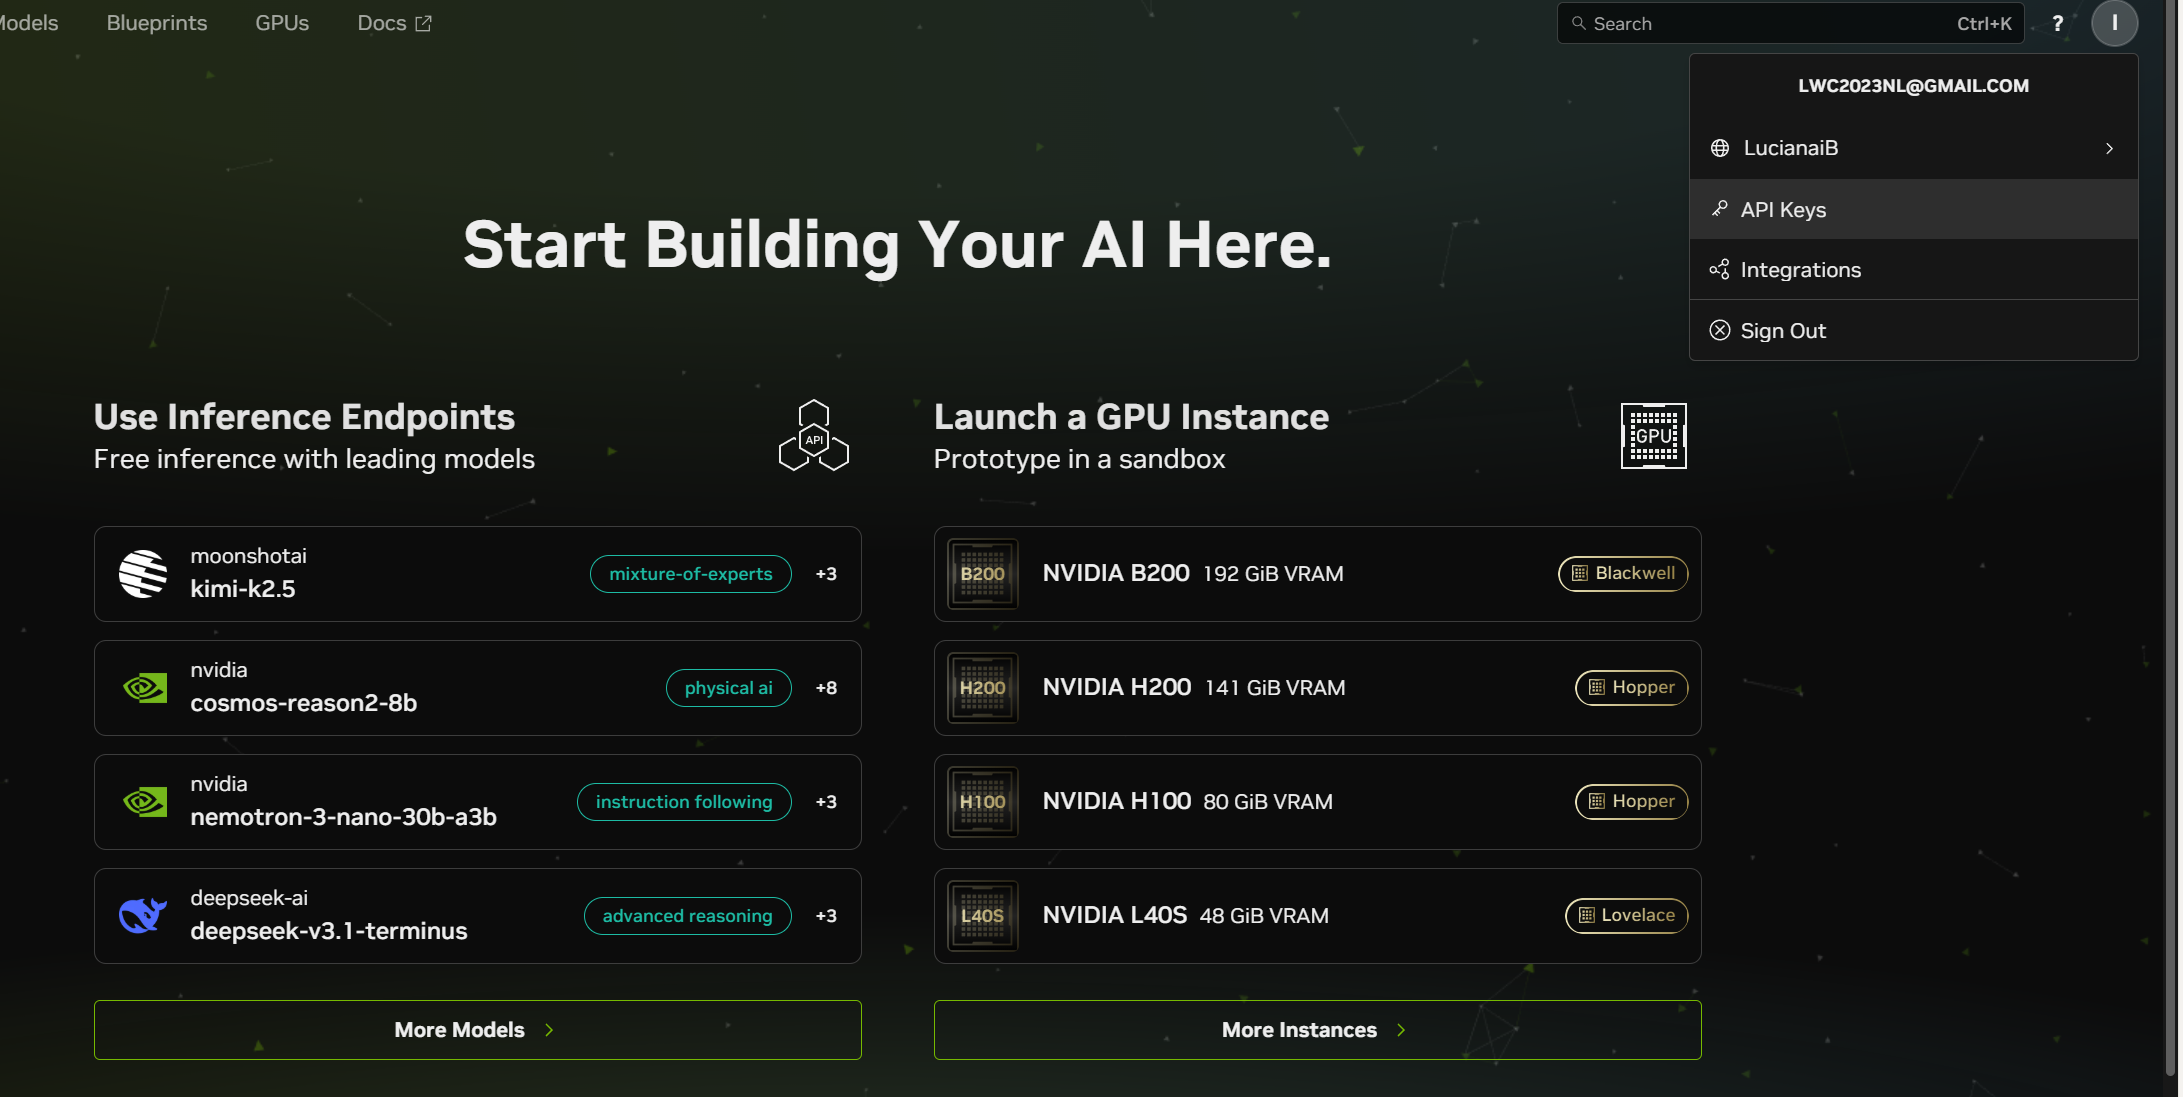Click the NVIDIA L40S chip thumbnail

click(x=982, y=916)
